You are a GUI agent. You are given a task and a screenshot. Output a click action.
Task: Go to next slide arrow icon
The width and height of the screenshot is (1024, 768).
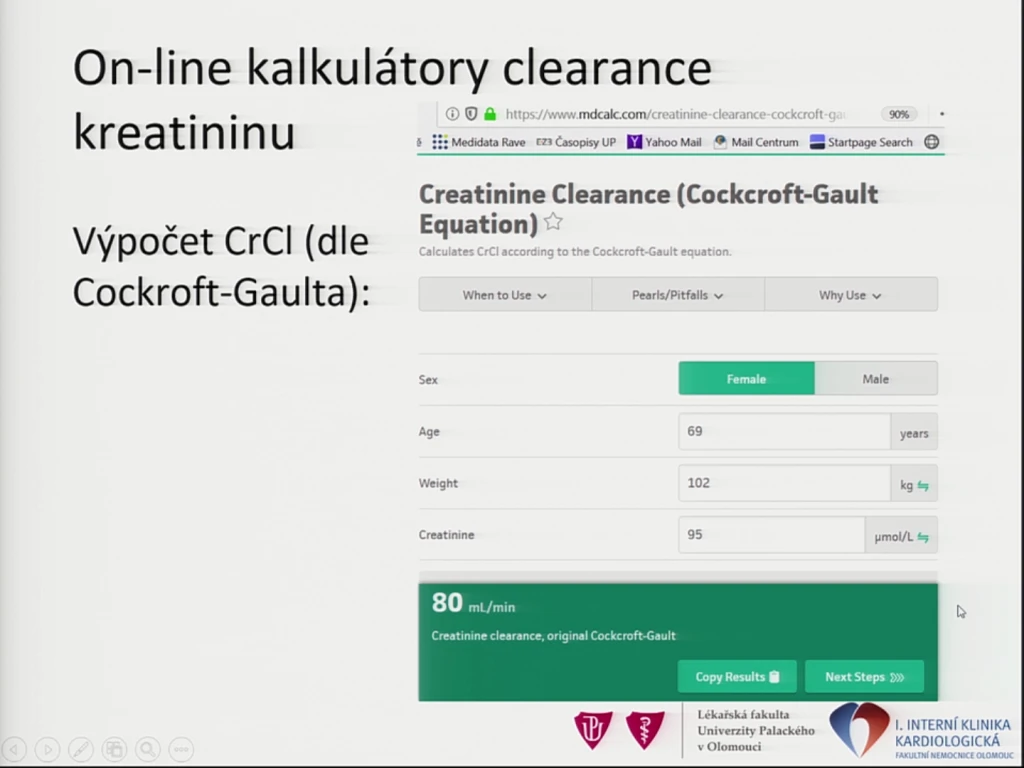(48, 749)
